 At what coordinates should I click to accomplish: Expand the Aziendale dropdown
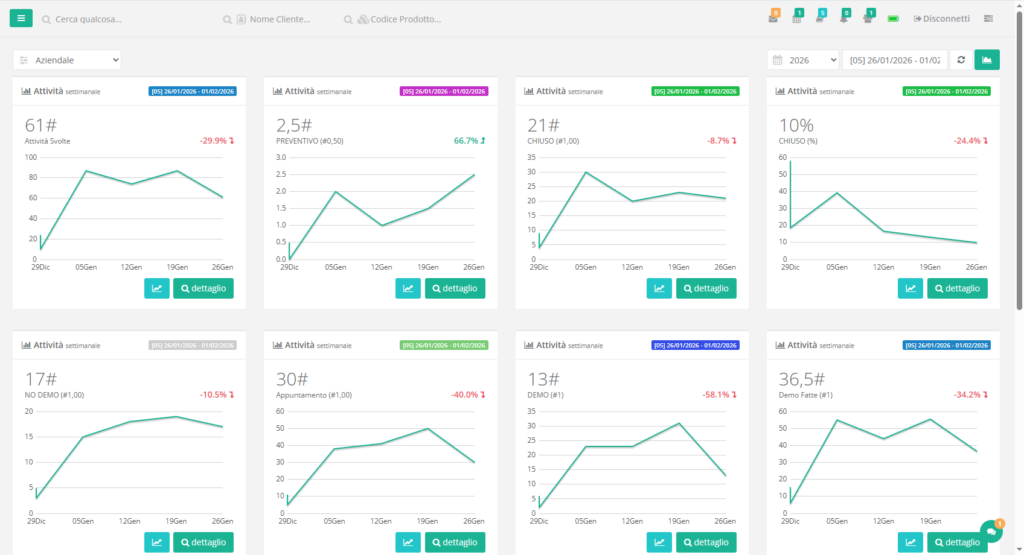pyautogui.click(x=67, y=60)
